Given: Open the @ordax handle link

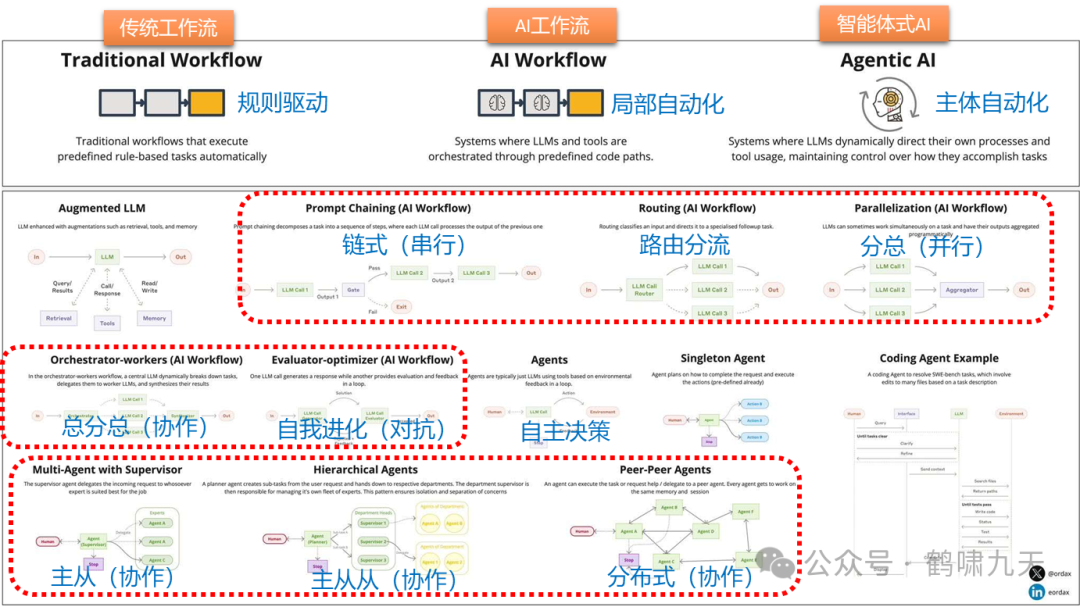Looking at the screenshot, I should [1061, 573].
